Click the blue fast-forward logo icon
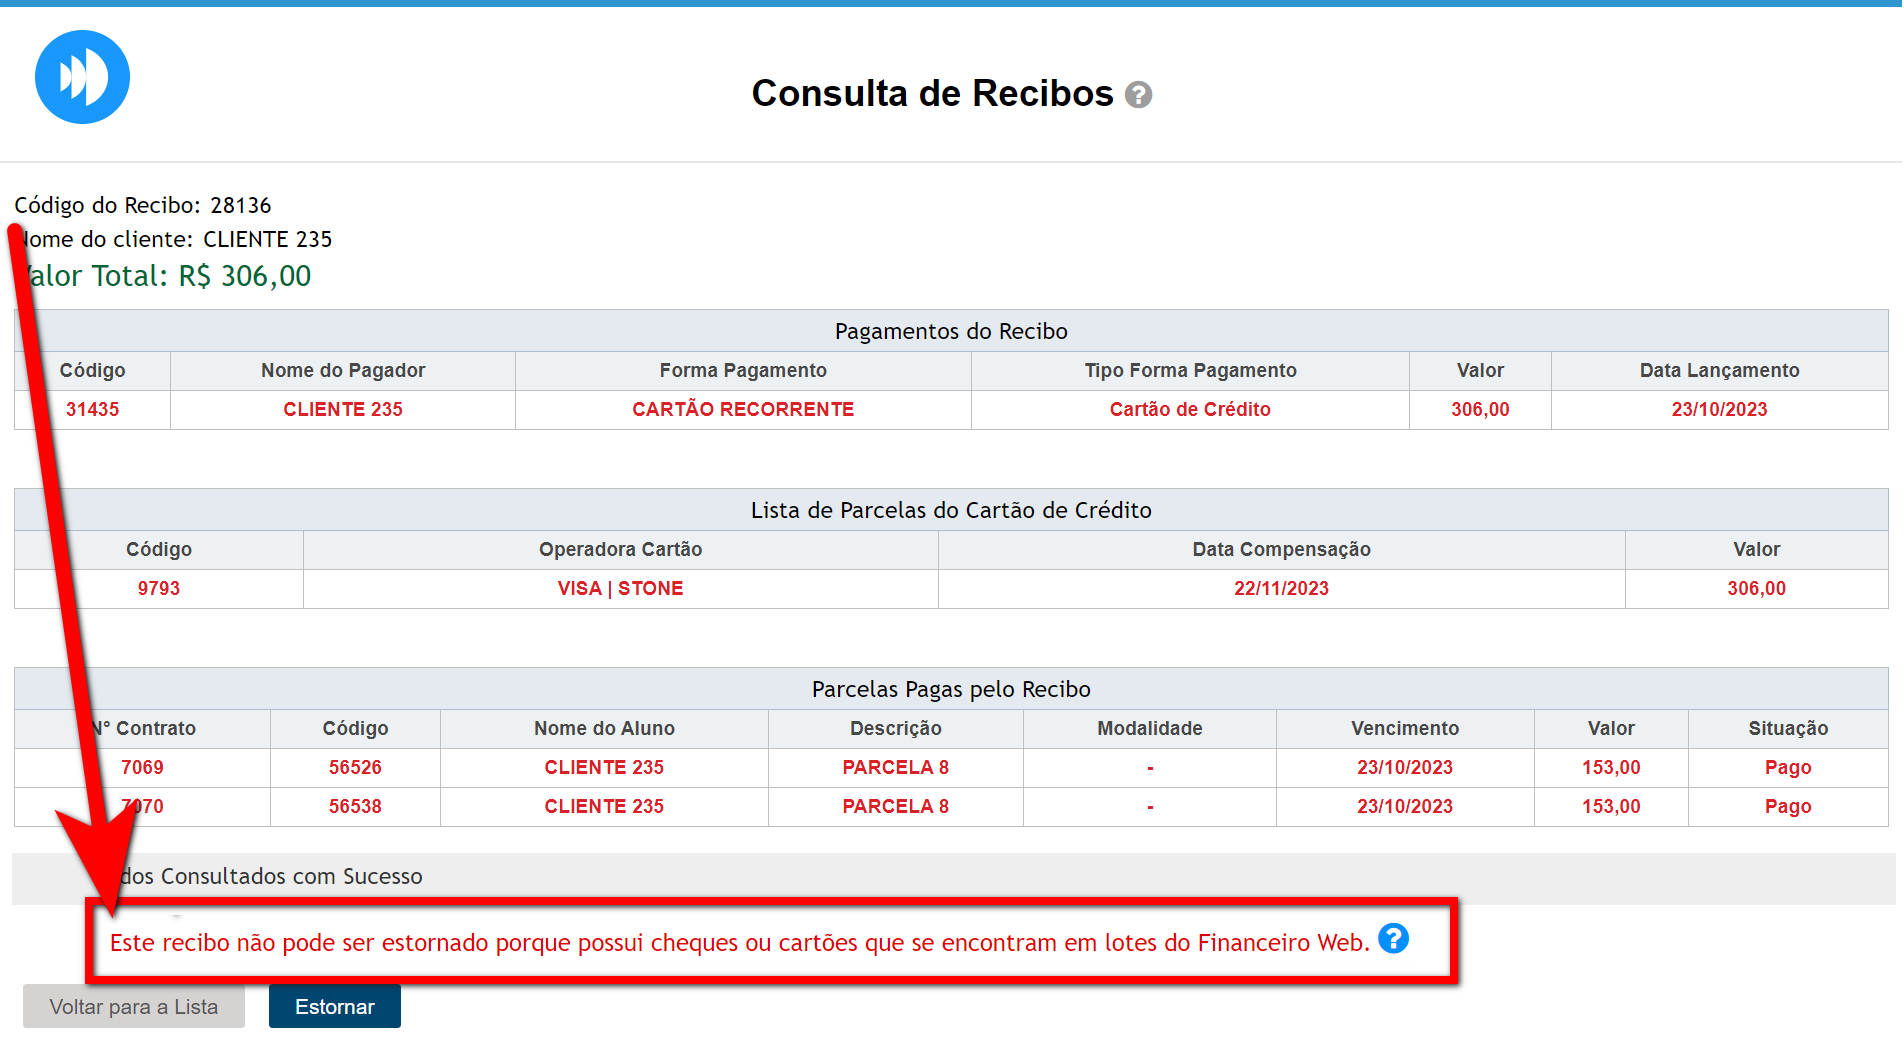 tap(82, 77)
